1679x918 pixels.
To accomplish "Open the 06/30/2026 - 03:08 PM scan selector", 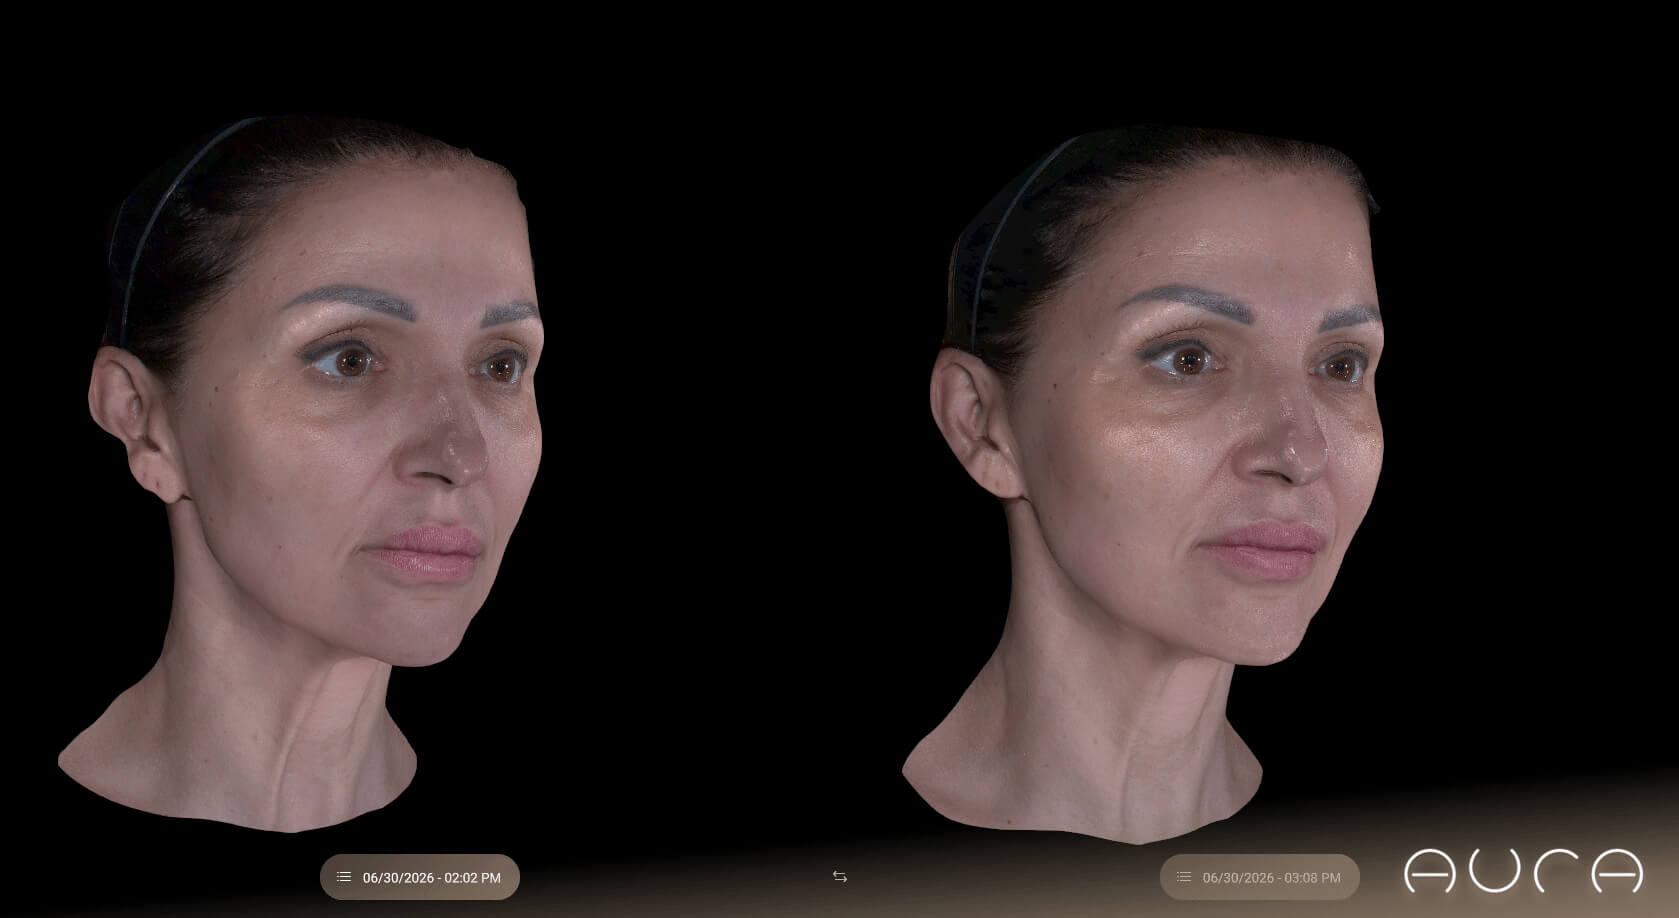I will coord(1260,877).
